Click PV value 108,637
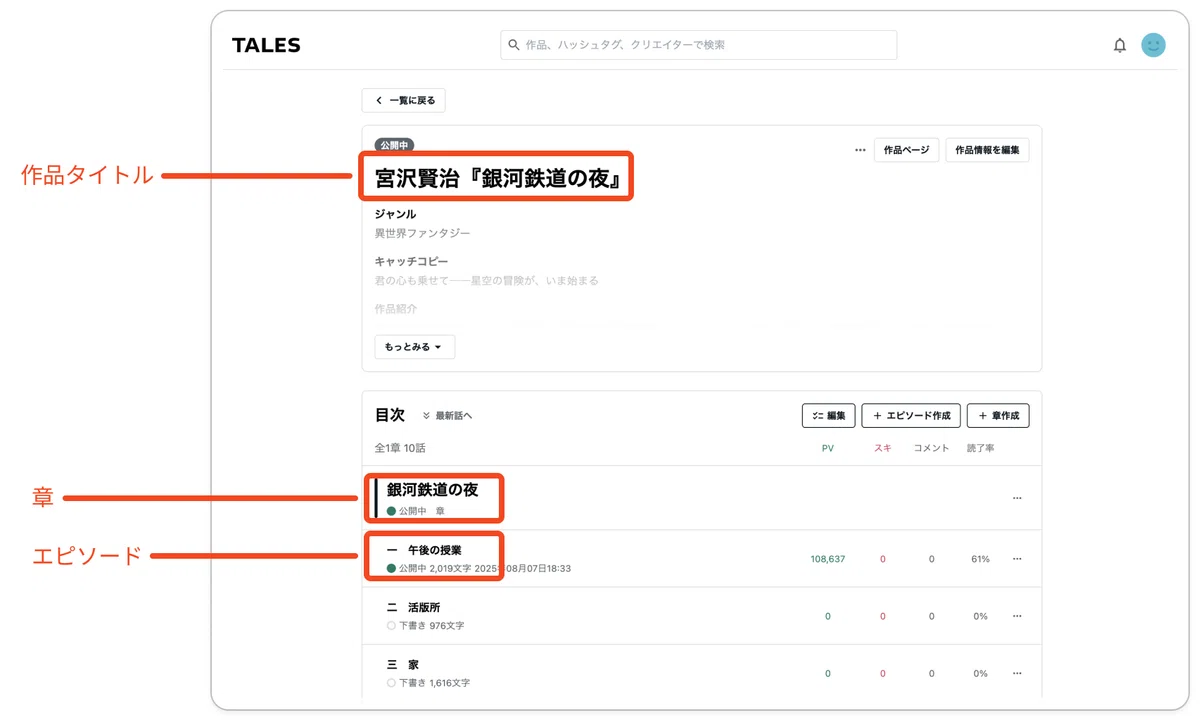This screenshot has width=1200, height=722. [827, 559]
